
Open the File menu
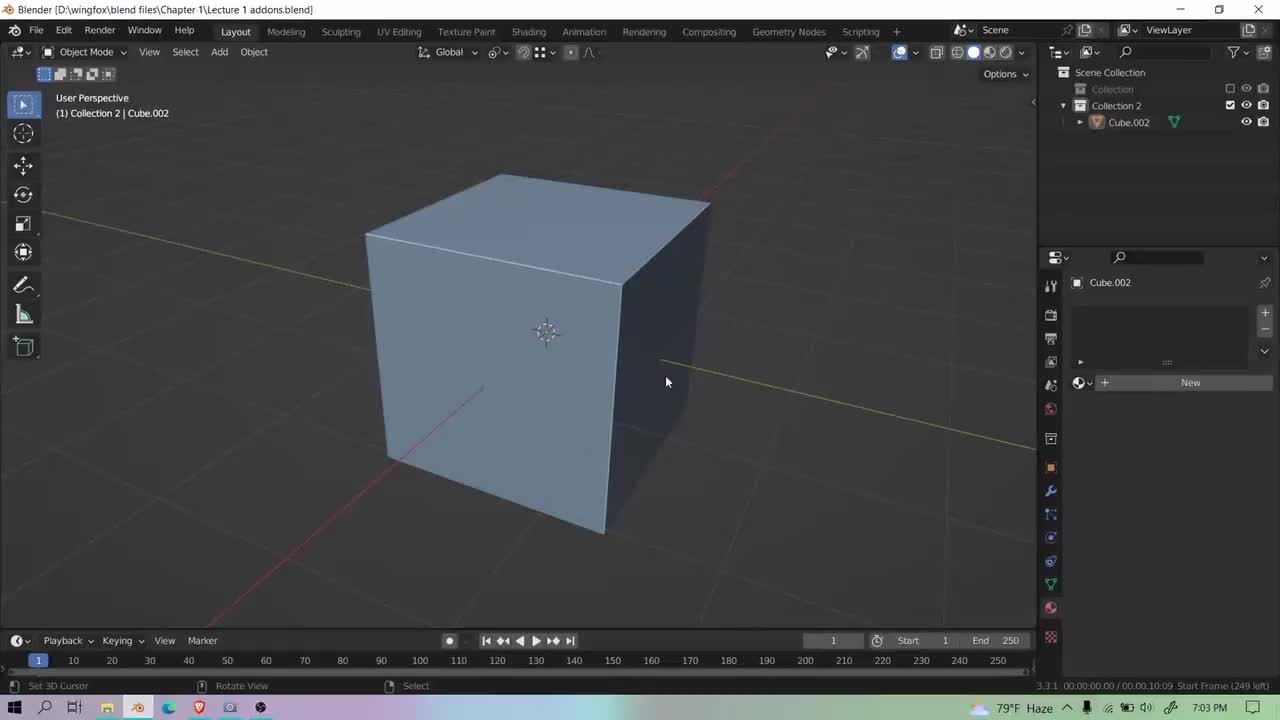tap(36, 30)
